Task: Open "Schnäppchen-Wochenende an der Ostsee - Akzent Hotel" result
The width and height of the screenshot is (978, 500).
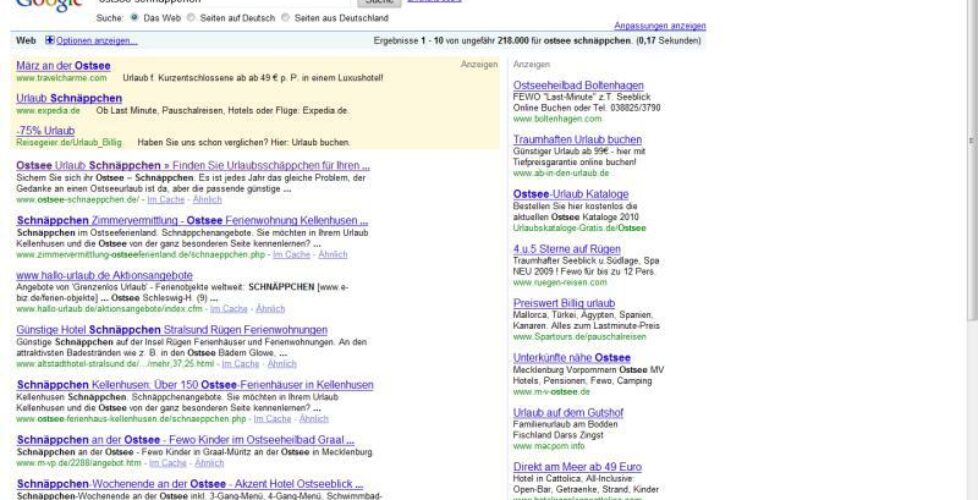Action: 190,484
